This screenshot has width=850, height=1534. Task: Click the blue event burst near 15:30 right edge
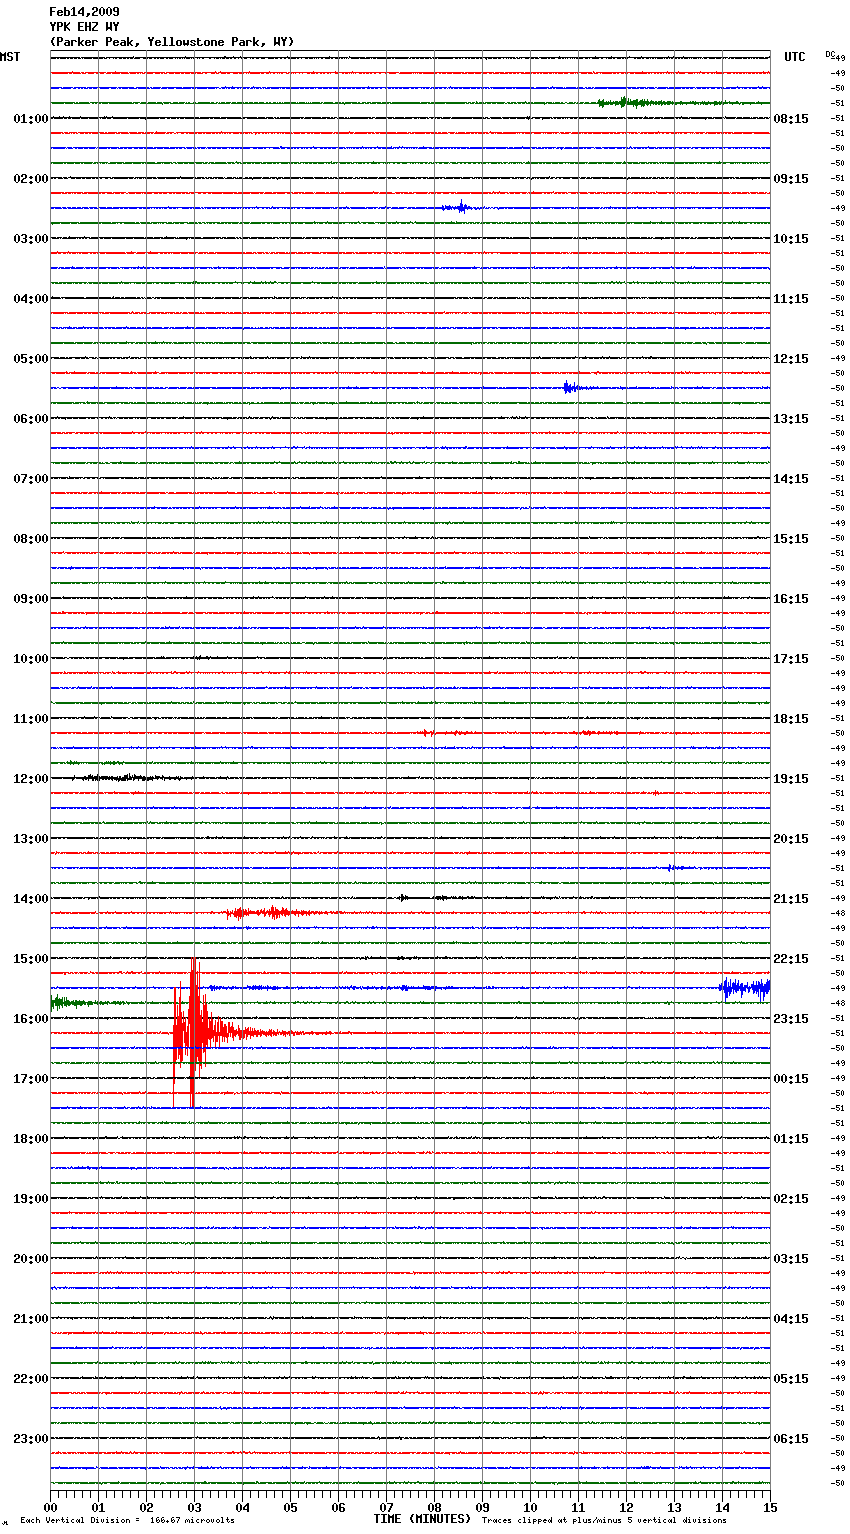(x=745, y=988)
